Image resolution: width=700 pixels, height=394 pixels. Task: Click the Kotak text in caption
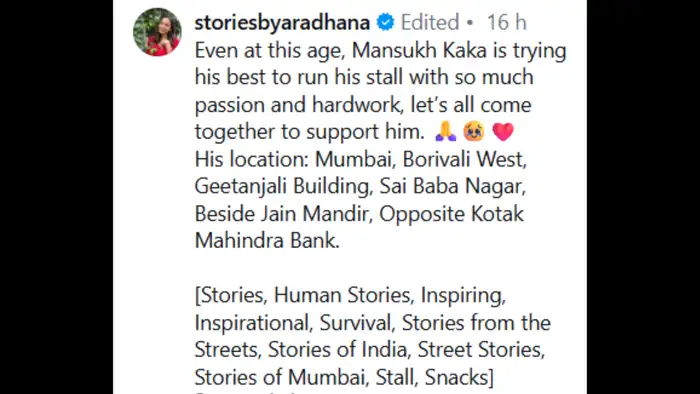pyautogui.click(x=497, y=213)
